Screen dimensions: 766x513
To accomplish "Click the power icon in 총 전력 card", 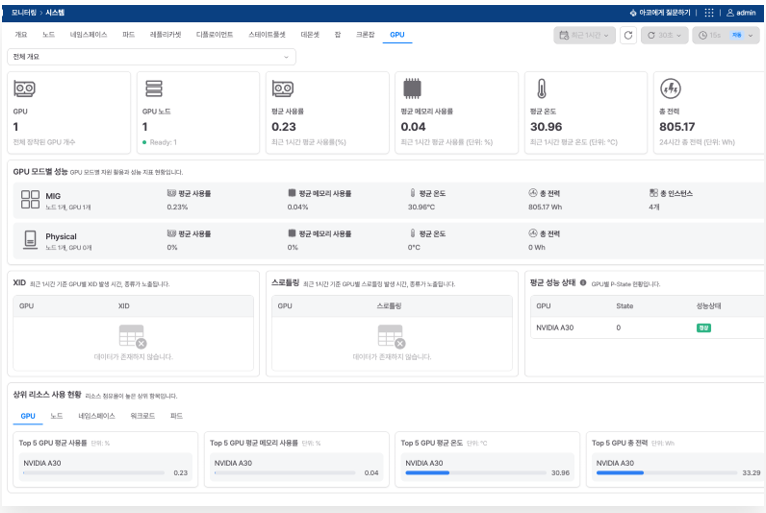I will point(670,88).
